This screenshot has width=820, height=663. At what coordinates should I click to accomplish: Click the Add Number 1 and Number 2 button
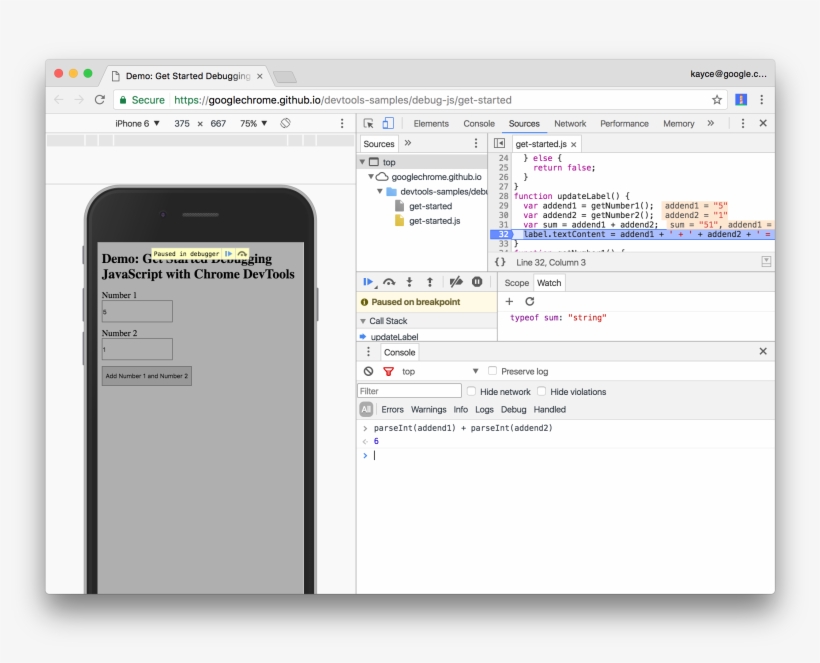146,375
